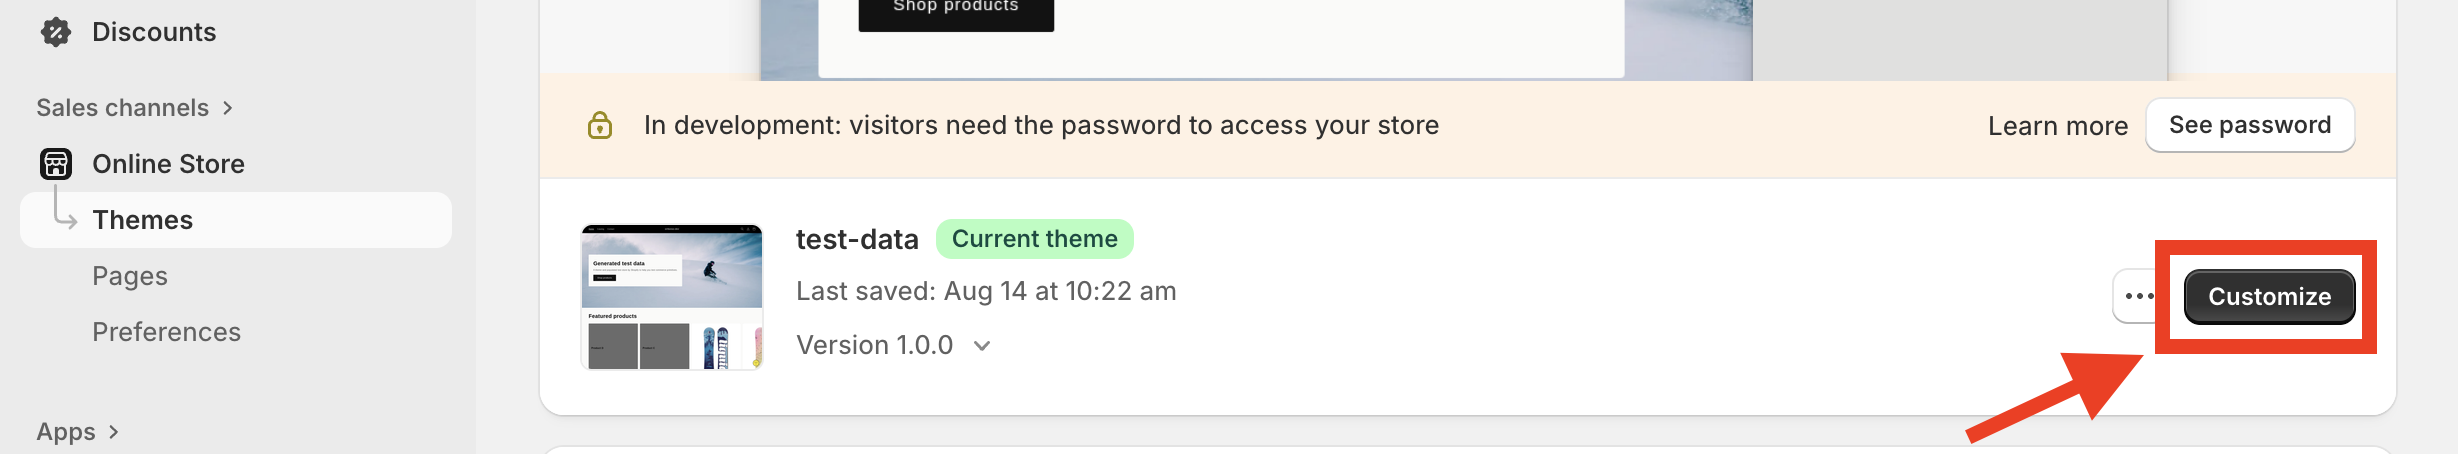This screenshot has height=454, width=2458.
Task: Open the Version 1.0.0 dropdown
Action: 982,346
